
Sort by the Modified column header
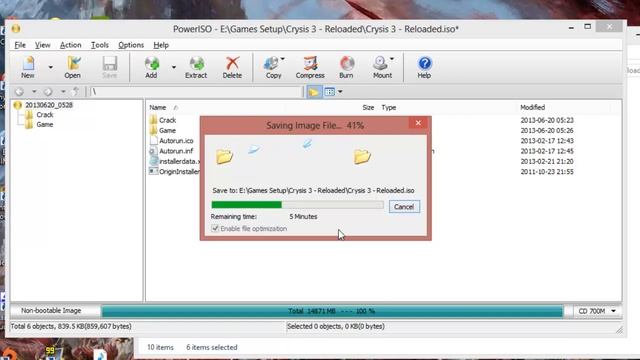coord(532,107)
